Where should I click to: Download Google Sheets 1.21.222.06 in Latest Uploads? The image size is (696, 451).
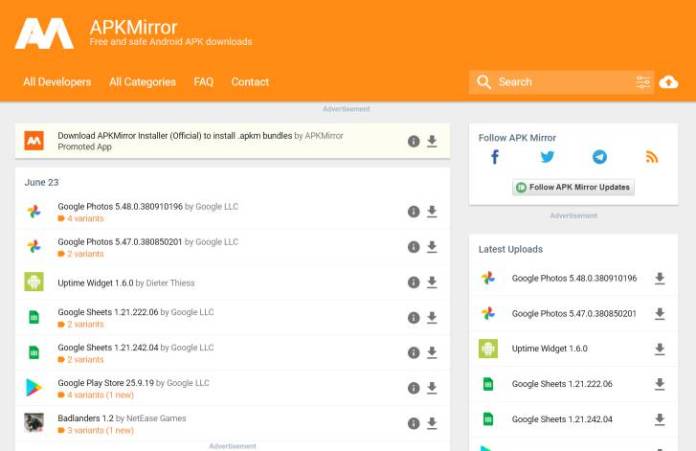[x=660, y=384]
